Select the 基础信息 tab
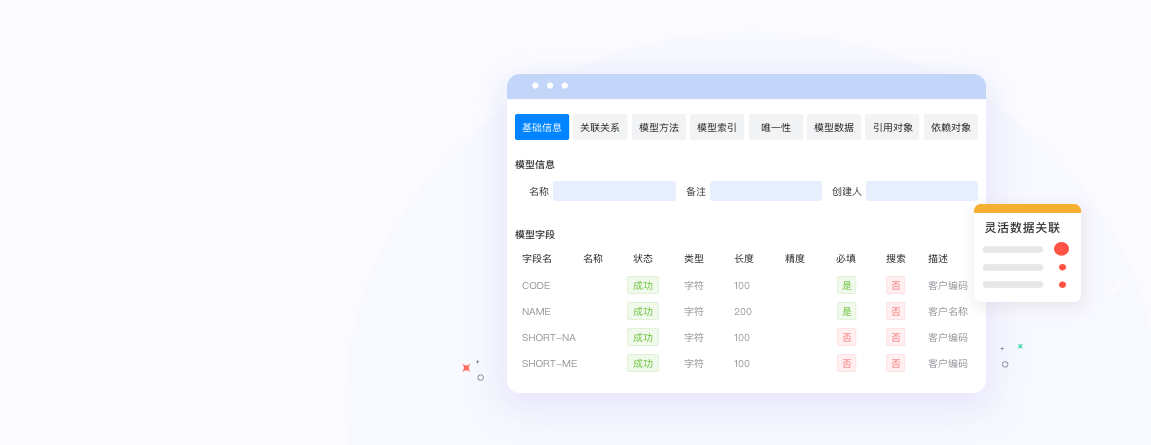This screenshot has width=1151, height=445. pos(542,127)
